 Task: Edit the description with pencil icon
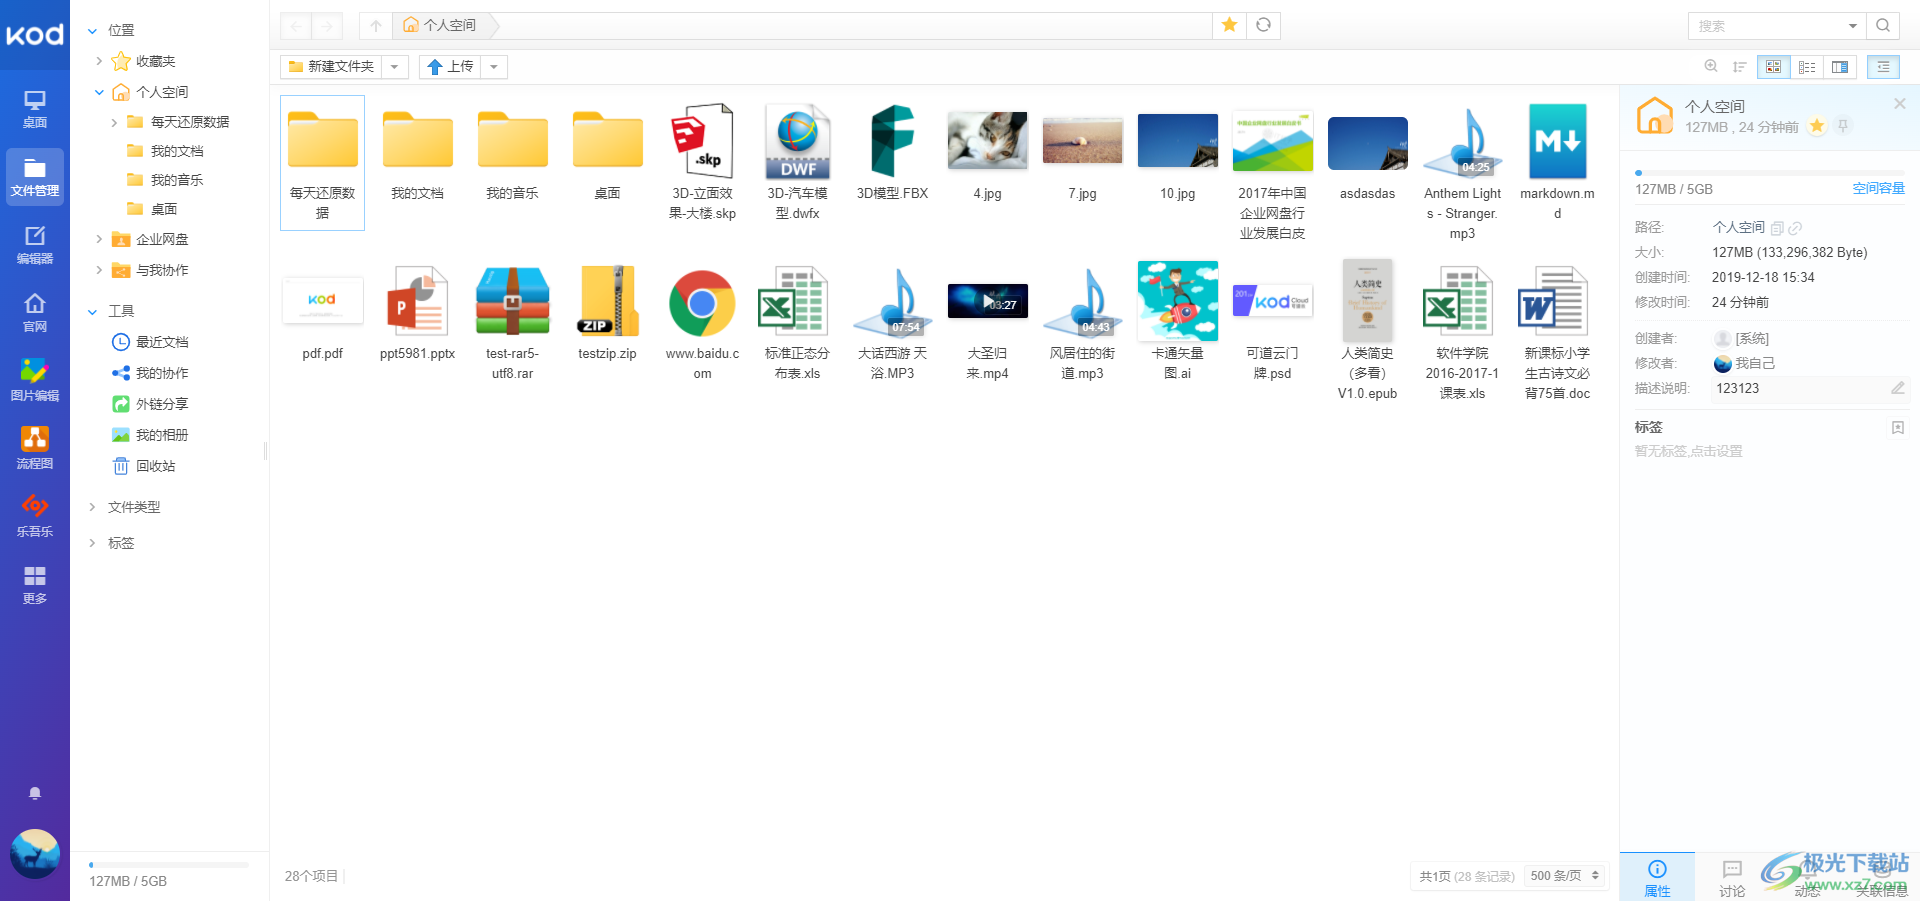tap(1897, 388)
